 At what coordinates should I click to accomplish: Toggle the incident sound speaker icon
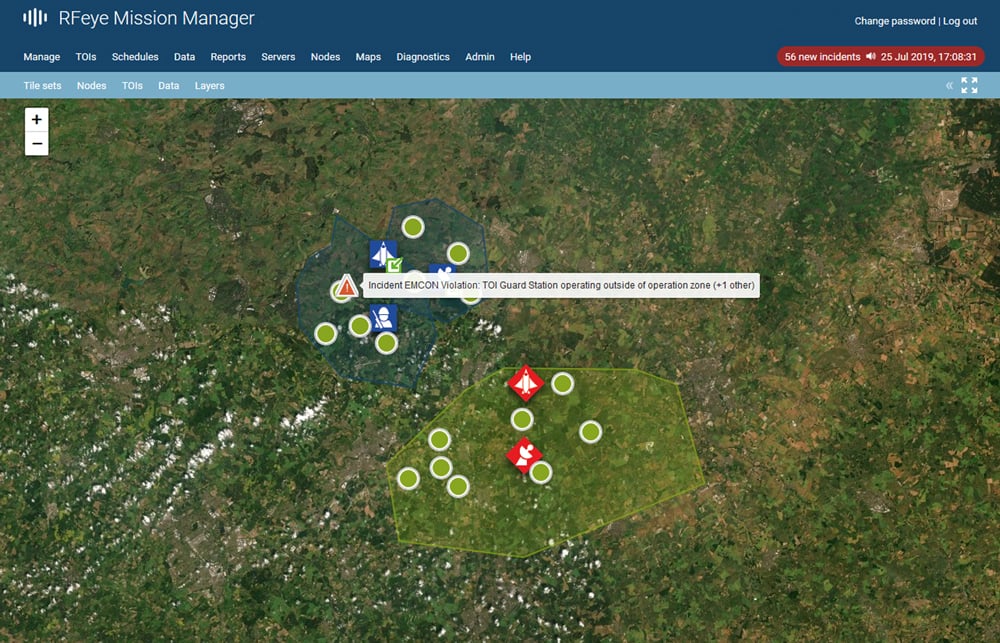[871, 57]
